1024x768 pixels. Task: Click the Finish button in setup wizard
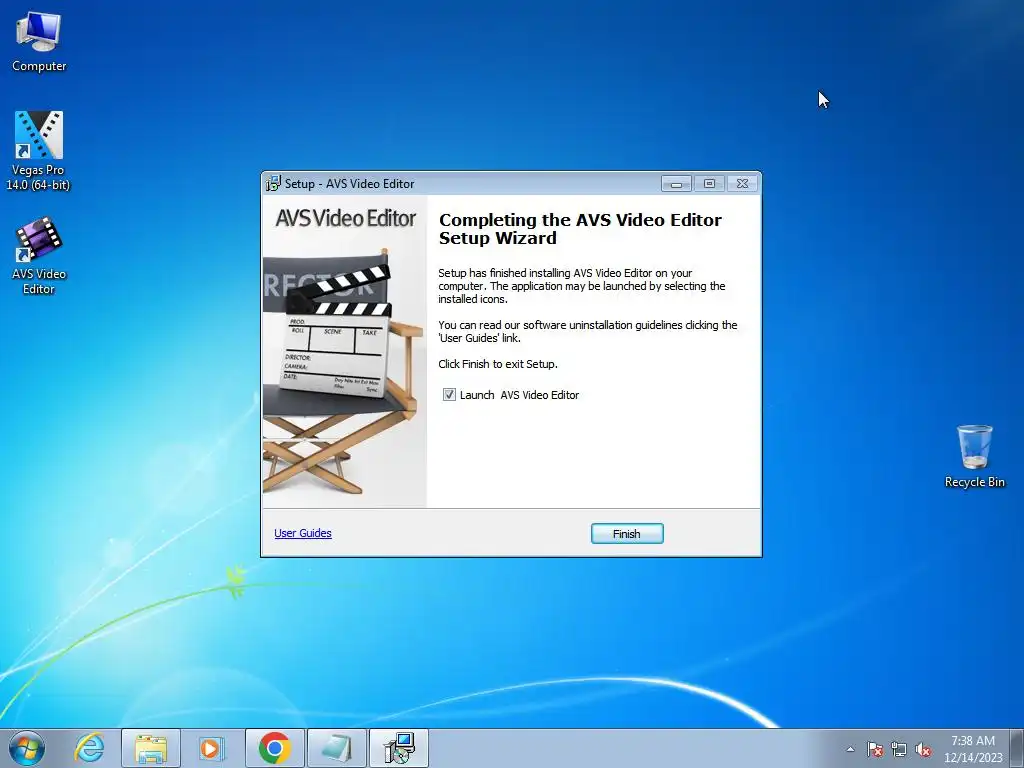tap(627, 534)
